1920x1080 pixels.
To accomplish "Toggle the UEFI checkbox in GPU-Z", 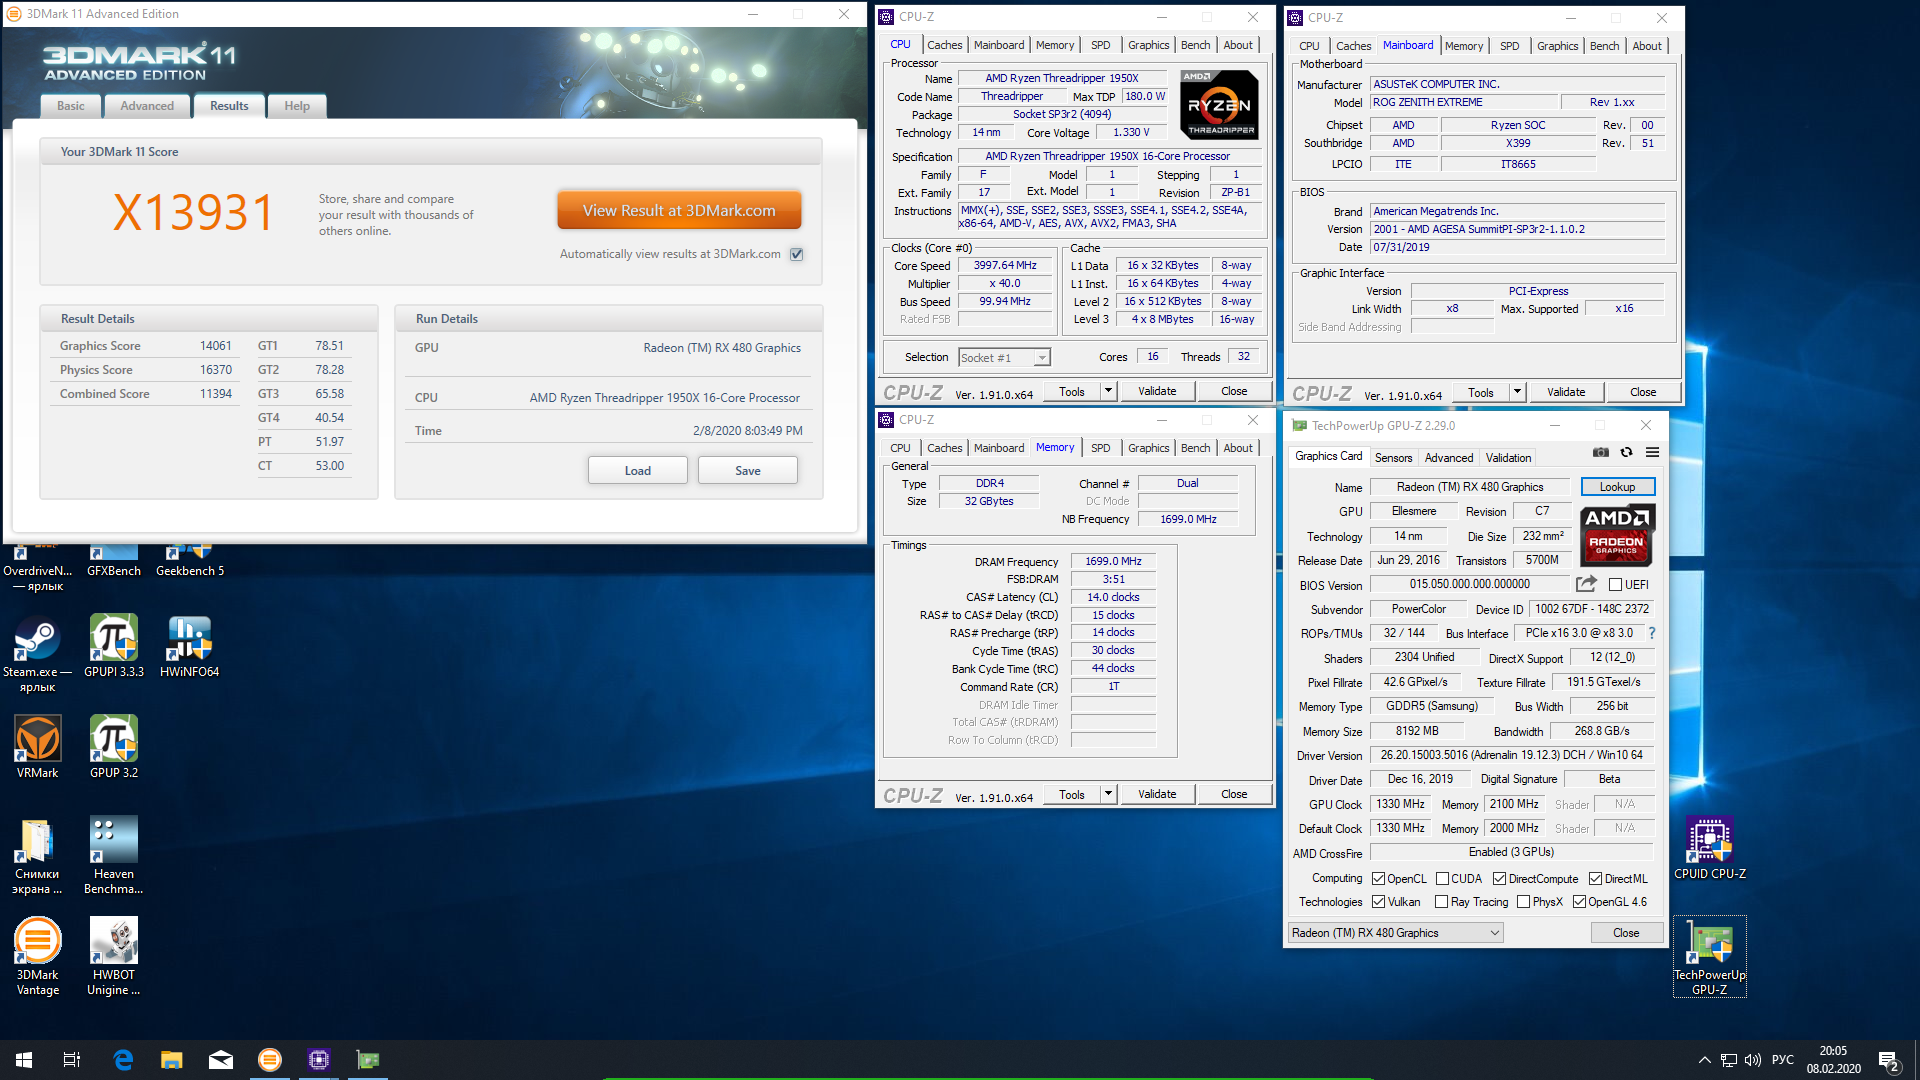I will click(x=1615, y=585).
